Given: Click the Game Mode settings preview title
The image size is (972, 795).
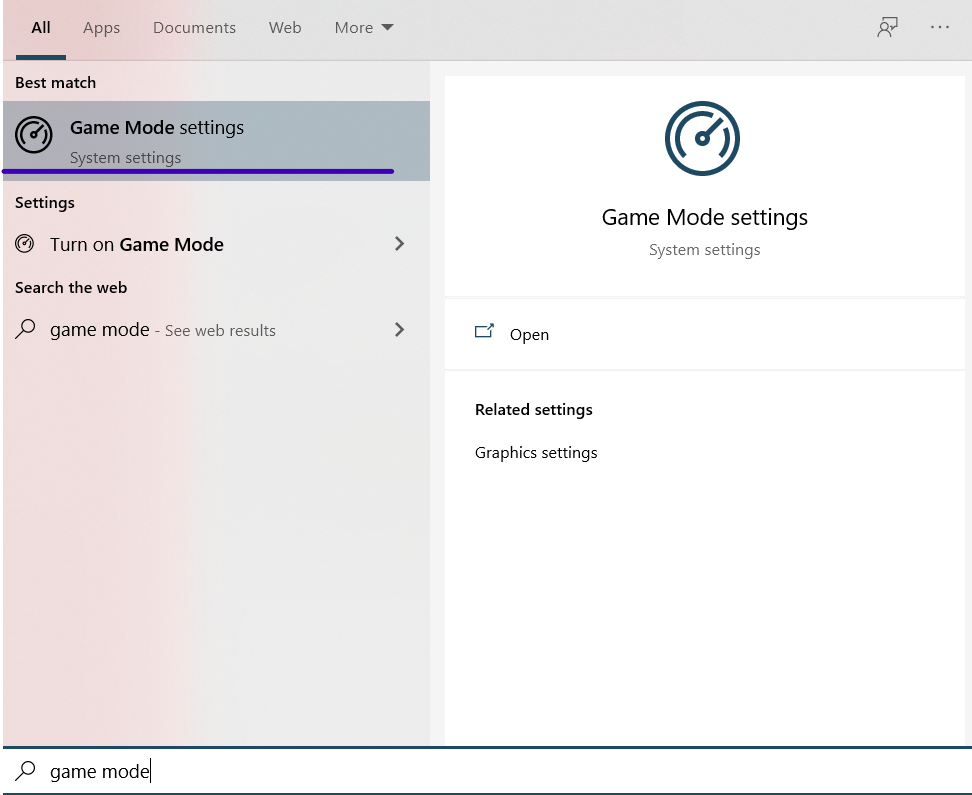Looking at the screenshot, I should coord(705,218).
